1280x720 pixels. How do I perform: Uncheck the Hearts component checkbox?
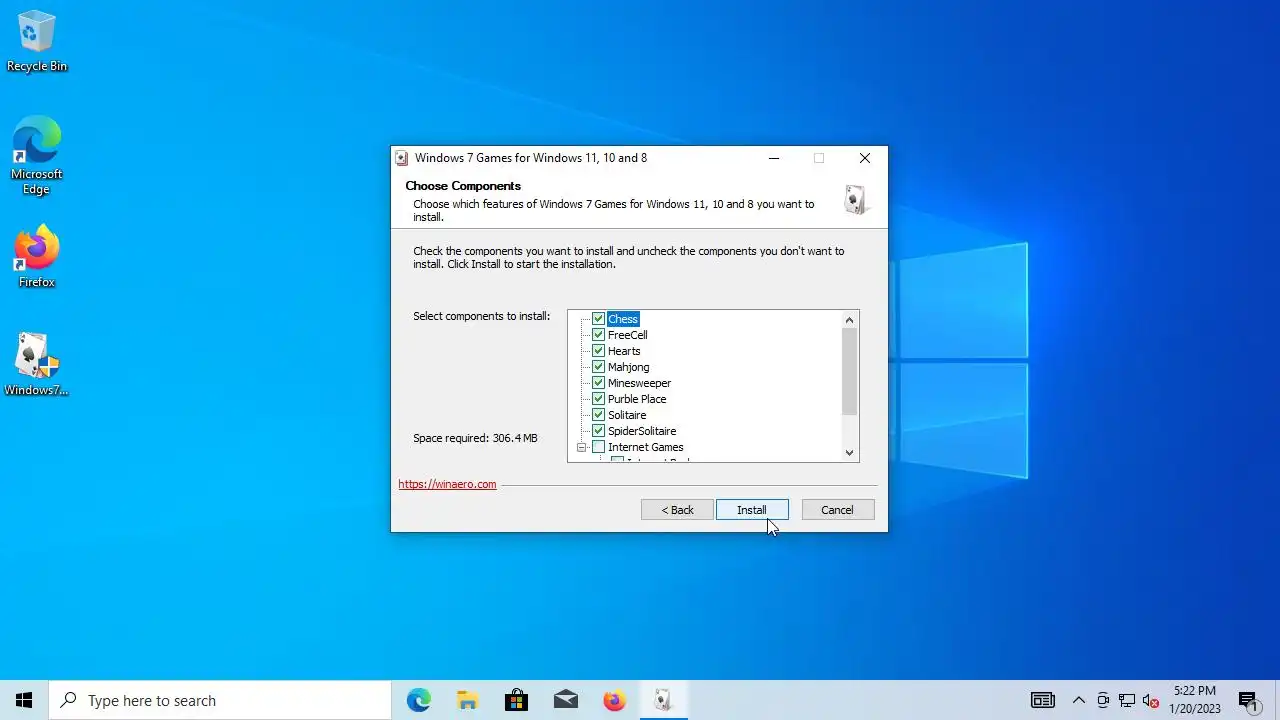tap(598, 351)
